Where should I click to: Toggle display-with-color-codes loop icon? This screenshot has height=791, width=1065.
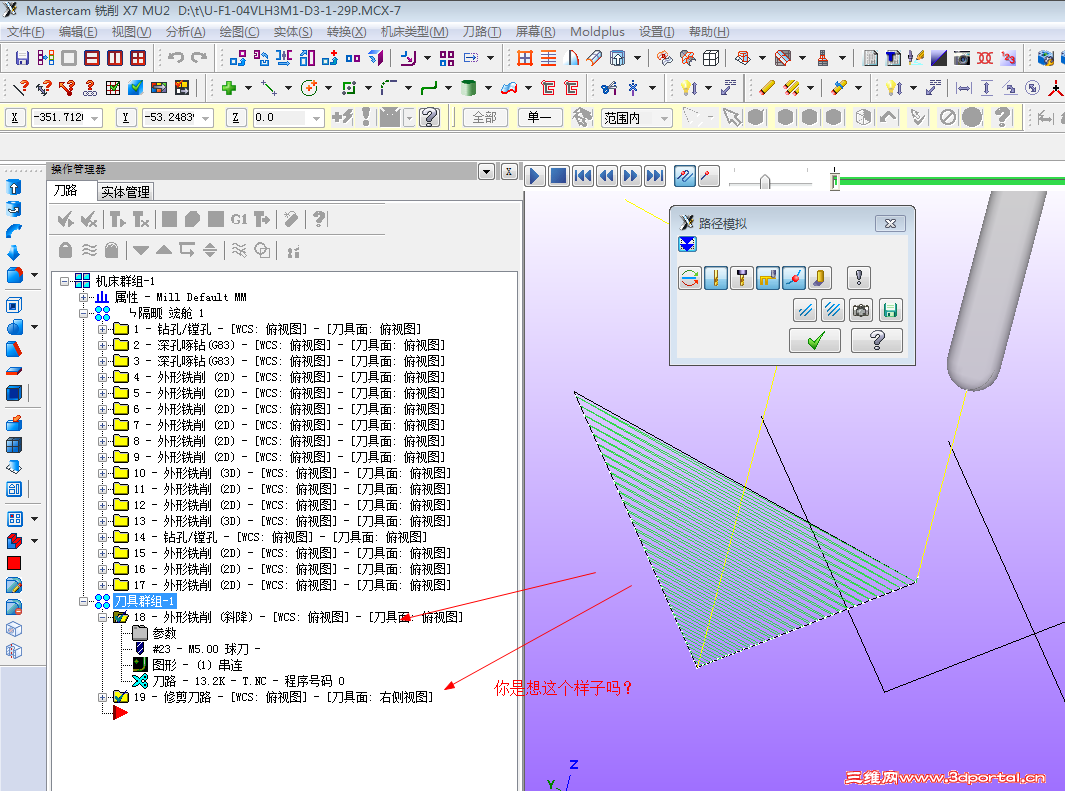(x=690, y=278)
